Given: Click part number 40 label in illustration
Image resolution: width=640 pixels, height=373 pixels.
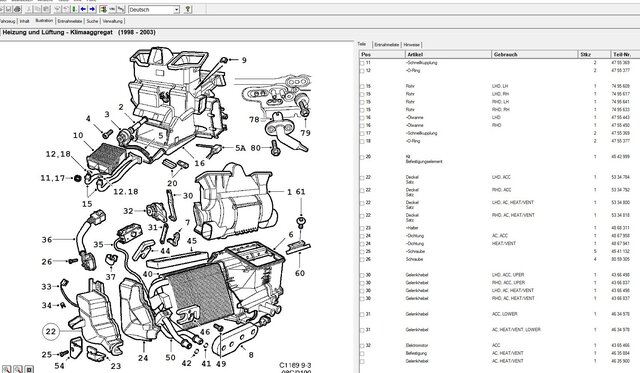Looking at the screenshot, I should pos(147,274).
